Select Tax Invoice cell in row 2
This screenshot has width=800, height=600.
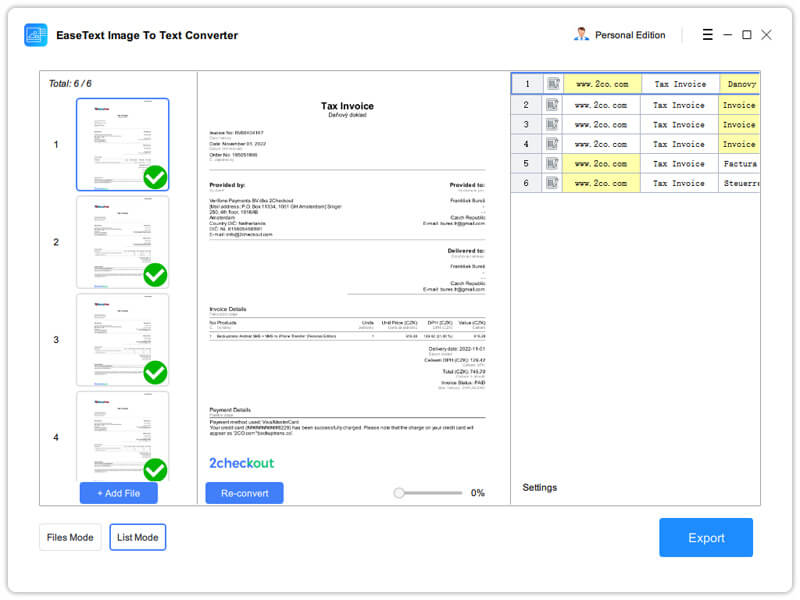pyautogui.click(x=679, y=105)
